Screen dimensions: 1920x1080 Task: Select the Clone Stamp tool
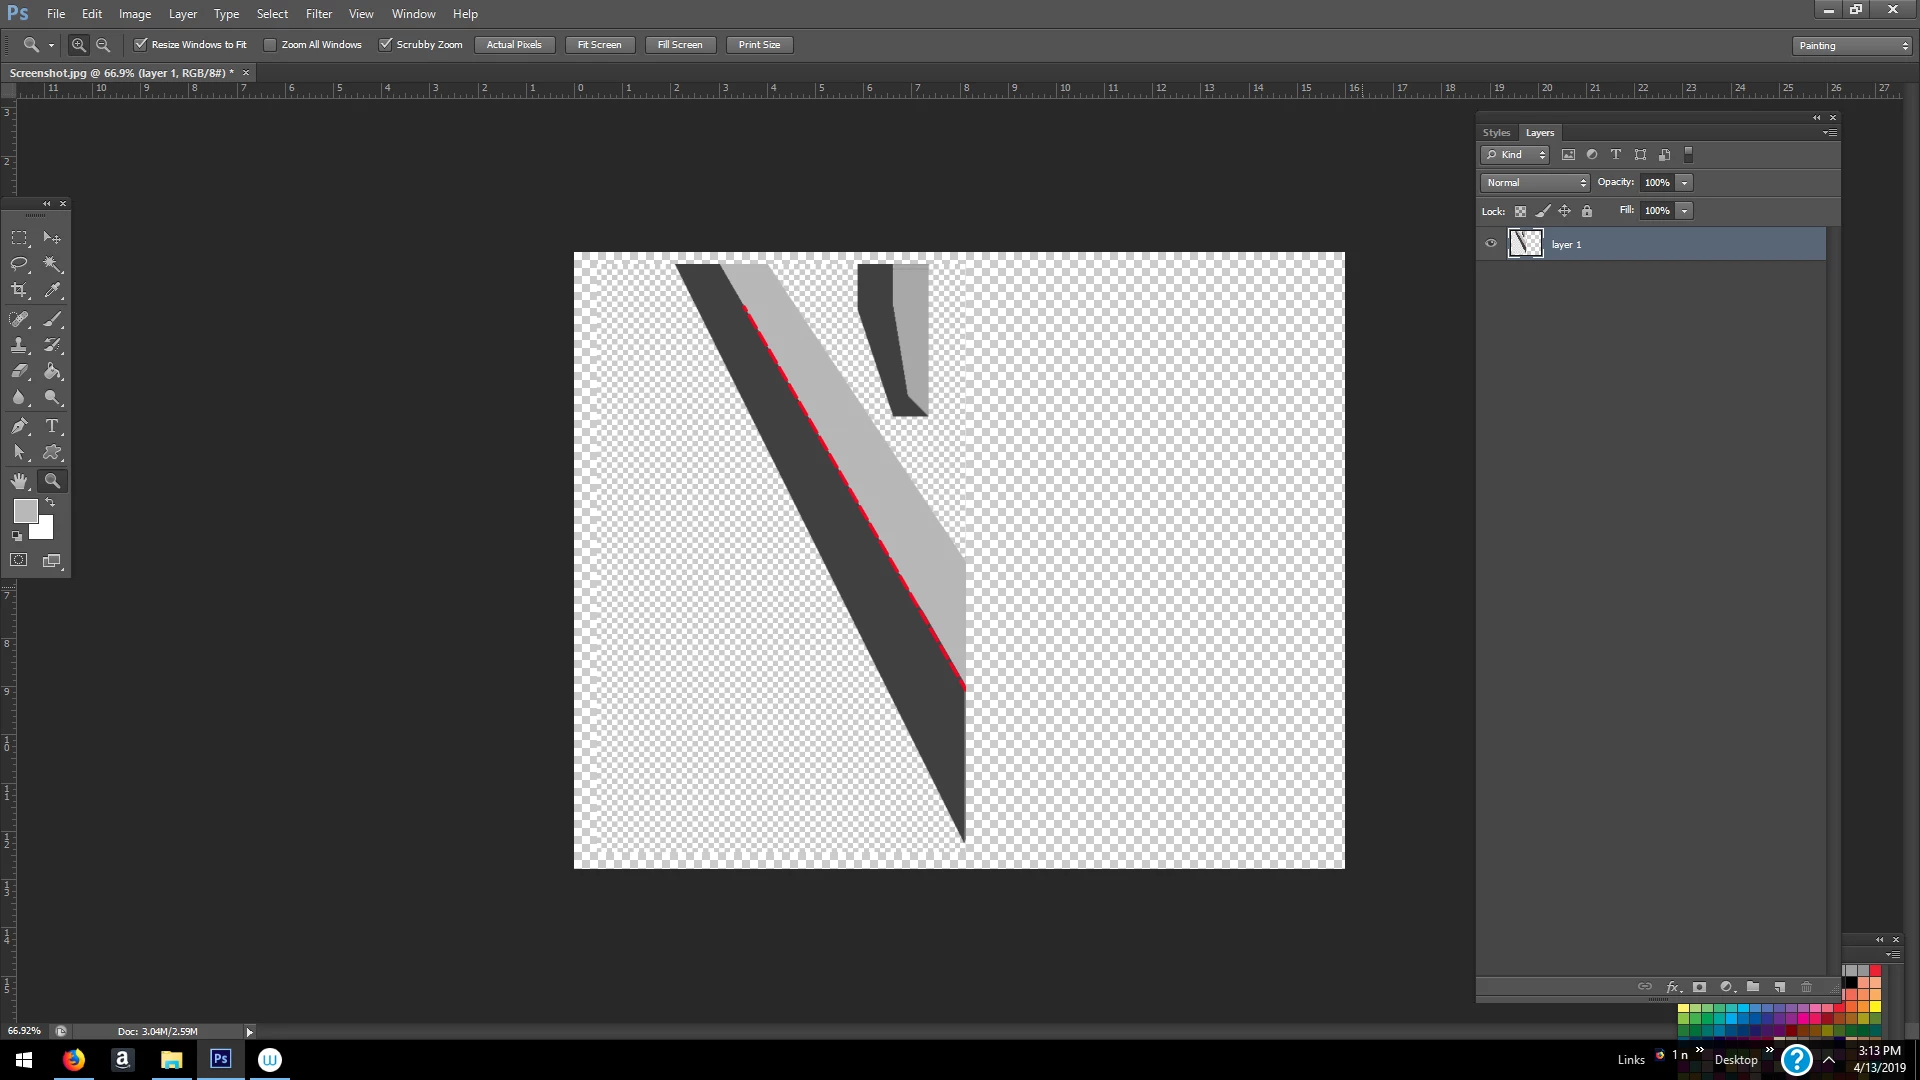click(19, 345)
